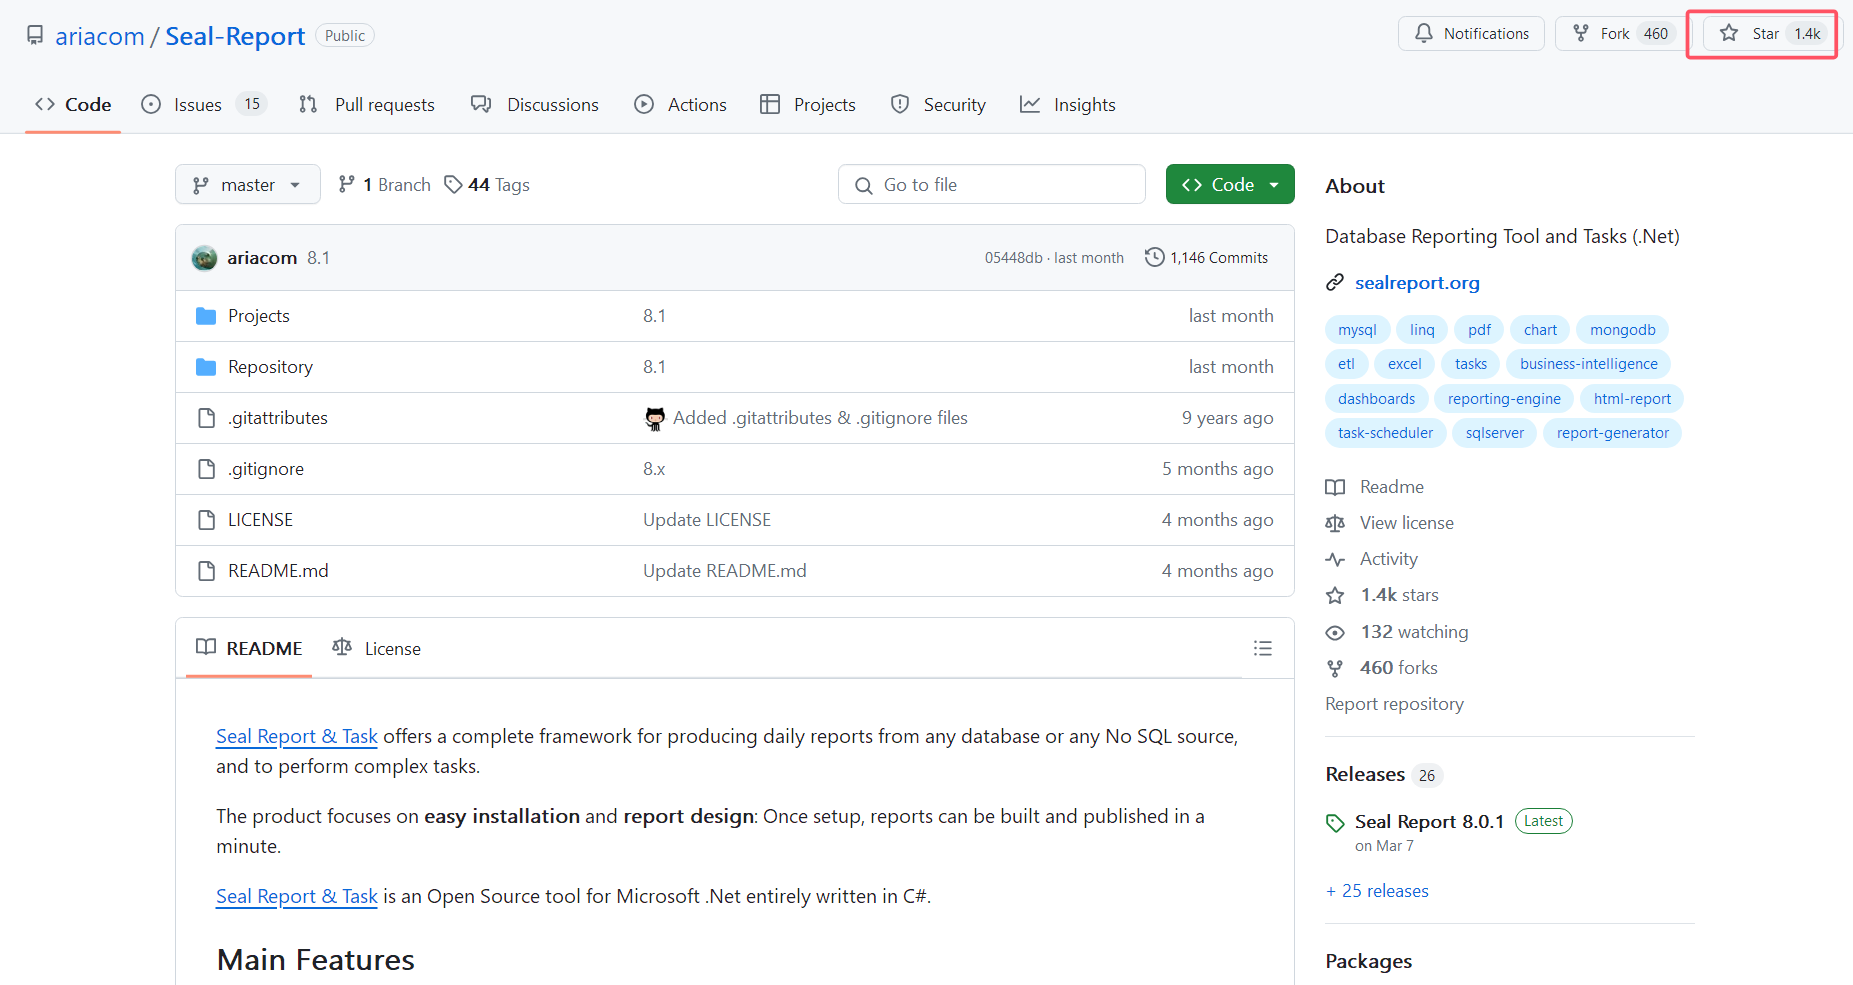Click the repository book icon beside ariacom
This screenshot has width=1853, height=985.
35,36
